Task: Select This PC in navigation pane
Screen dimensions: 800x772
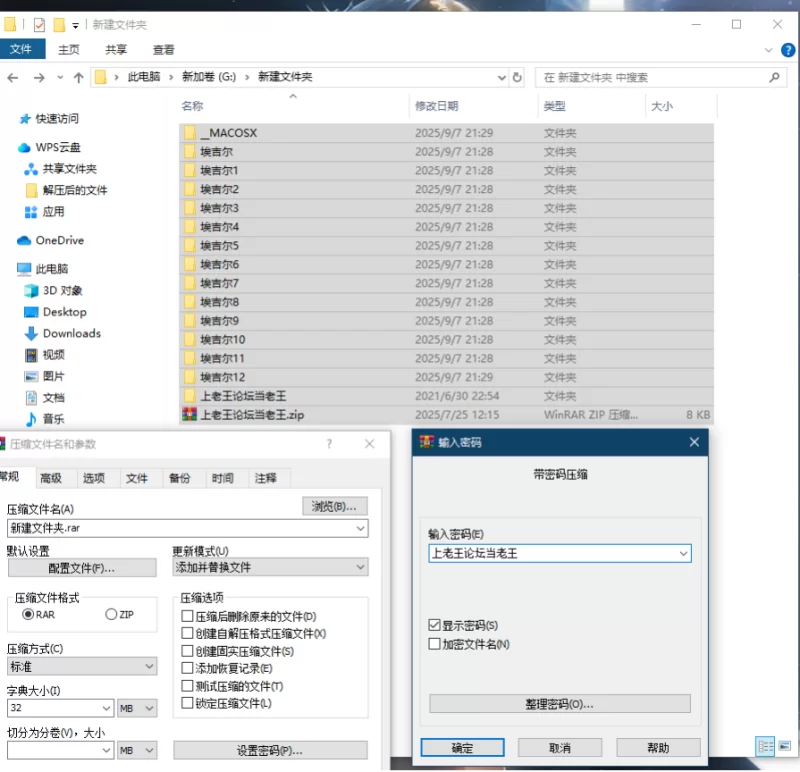Action: pyautogui.click(x=42, y=269)
